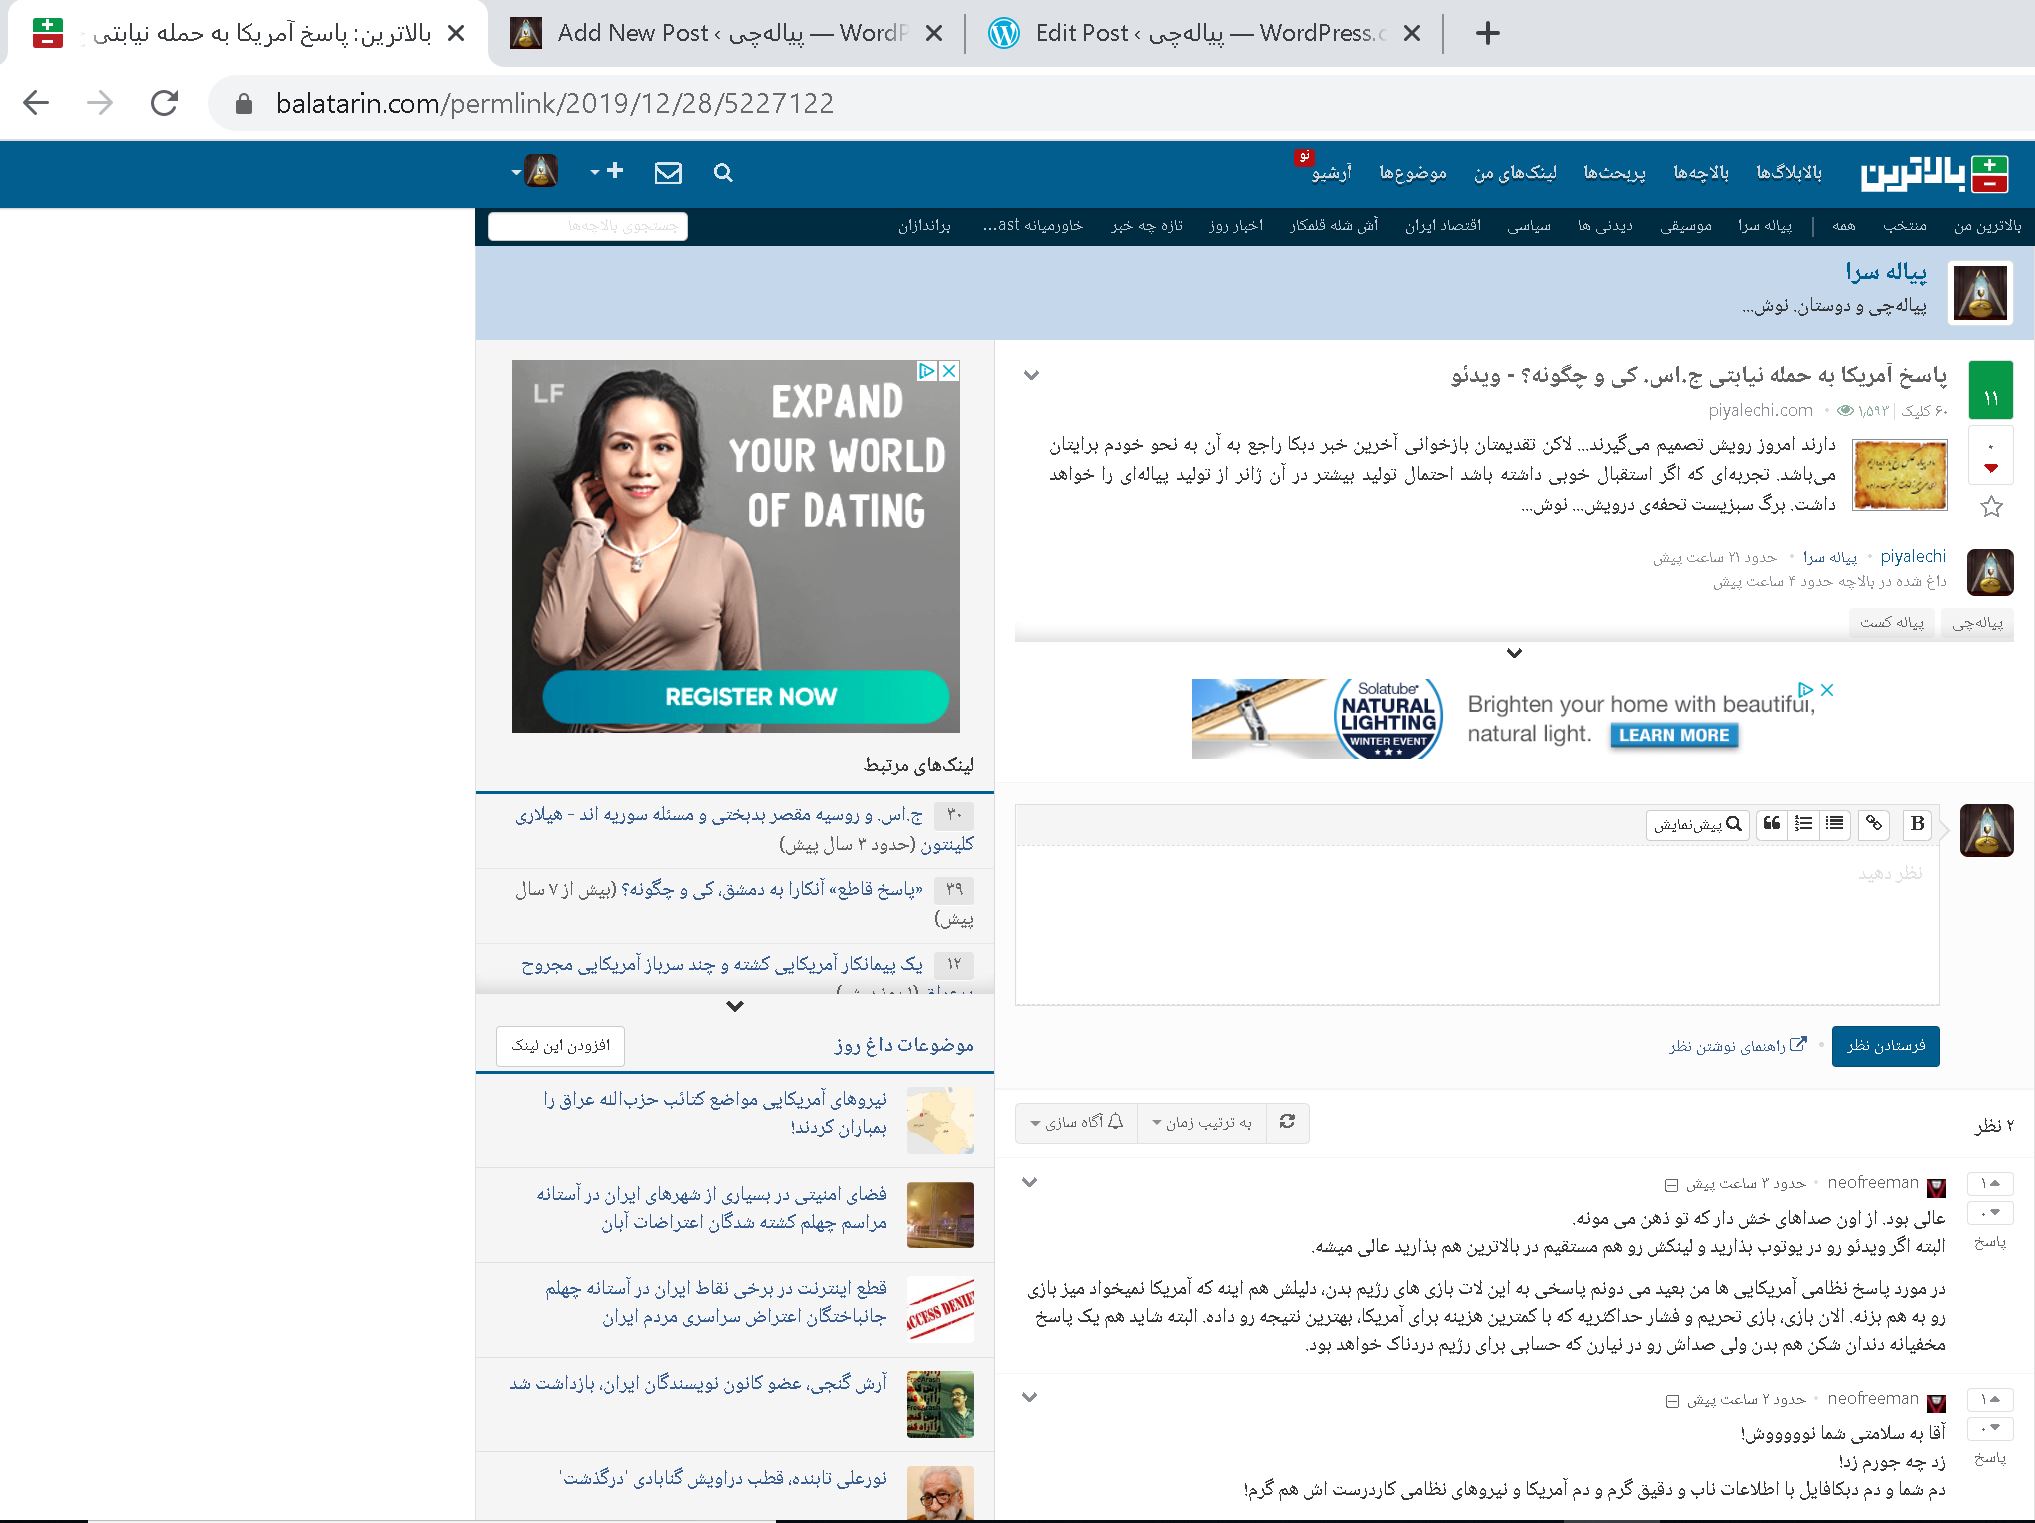Open the piyalechi.com source link

(1760, 410)
